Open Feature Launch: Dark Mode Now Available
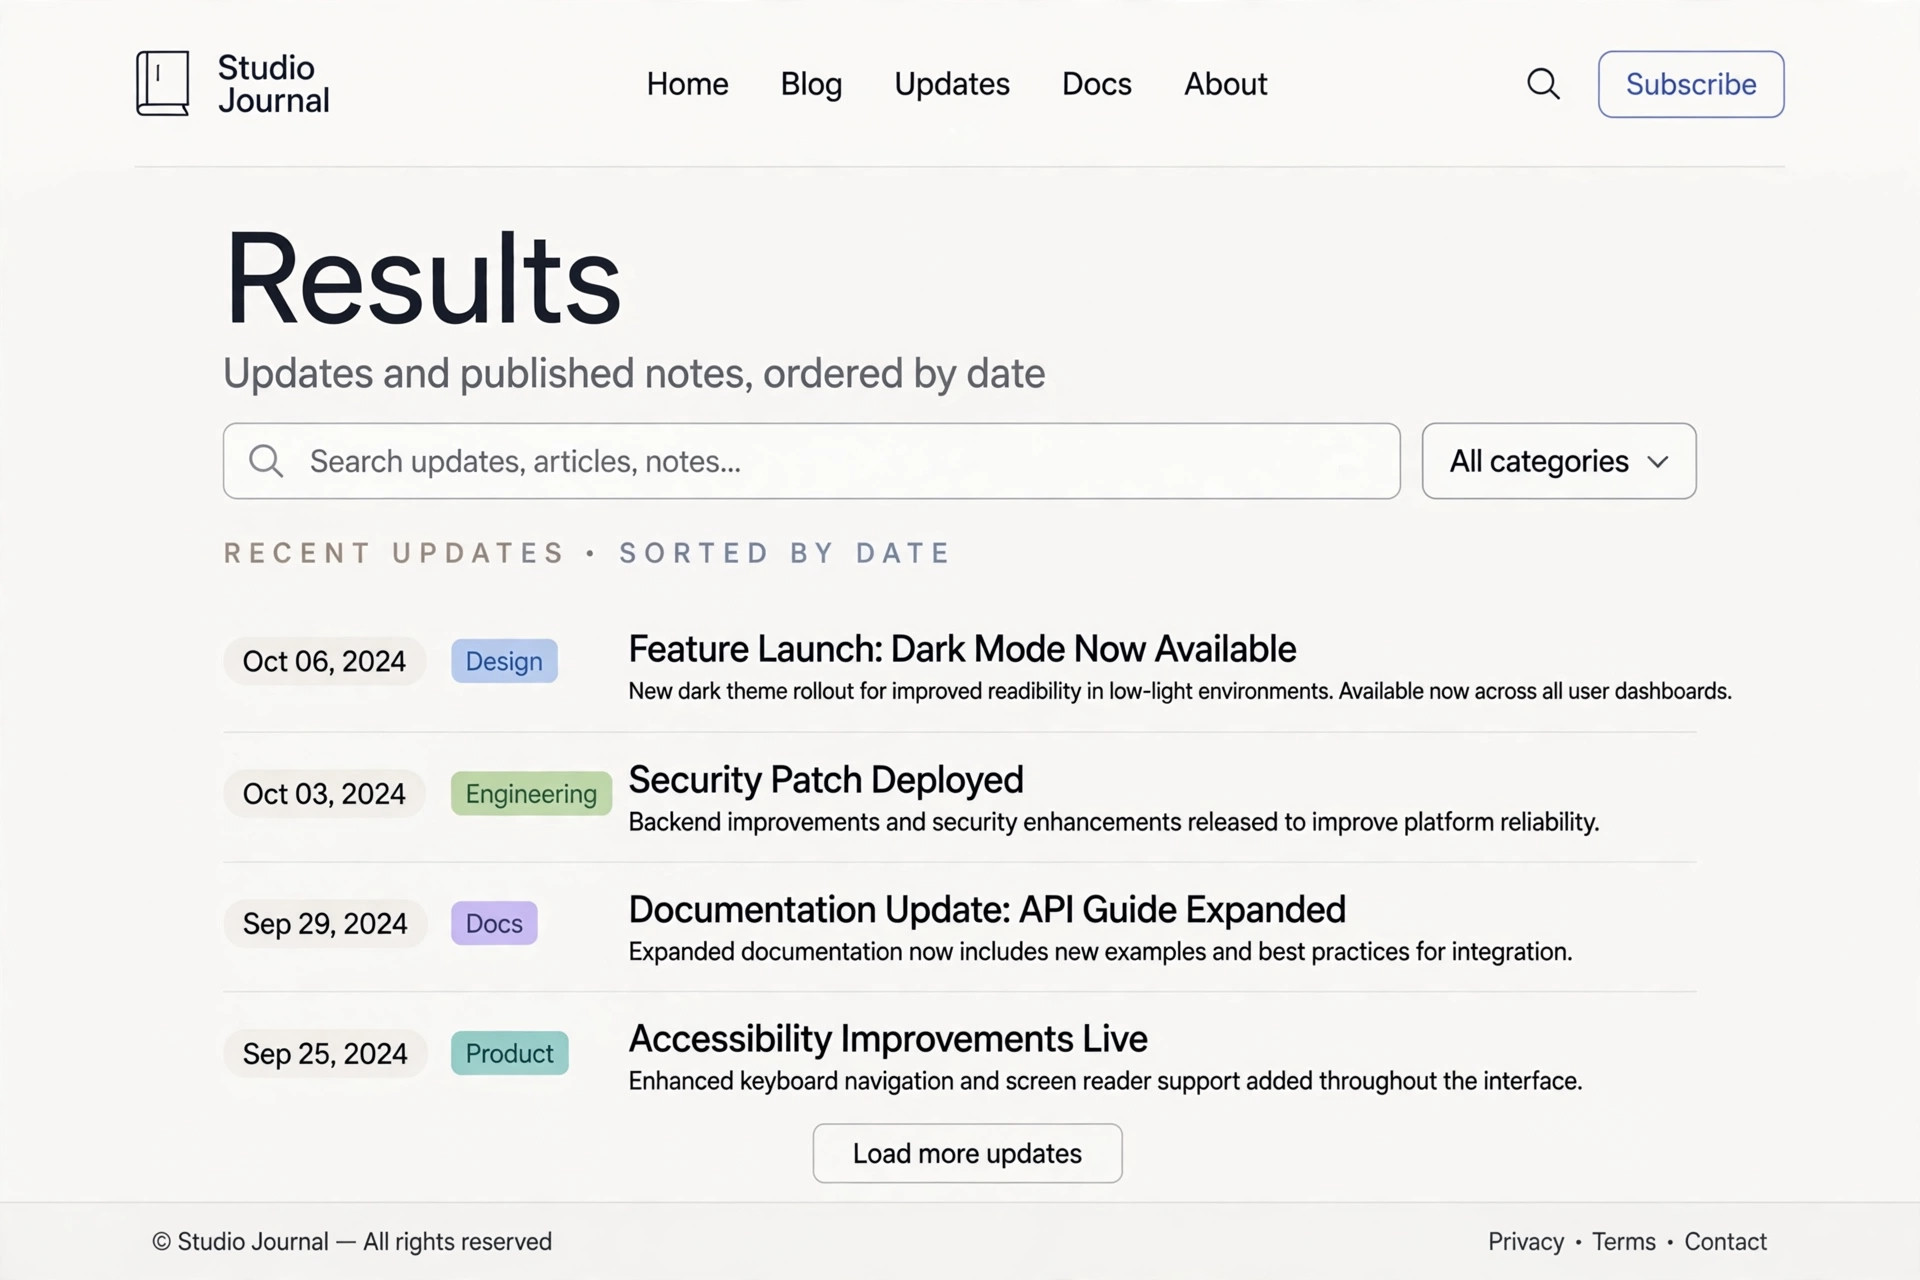The height and width of the screenshot is (1280, 1920). coord(962,649)
